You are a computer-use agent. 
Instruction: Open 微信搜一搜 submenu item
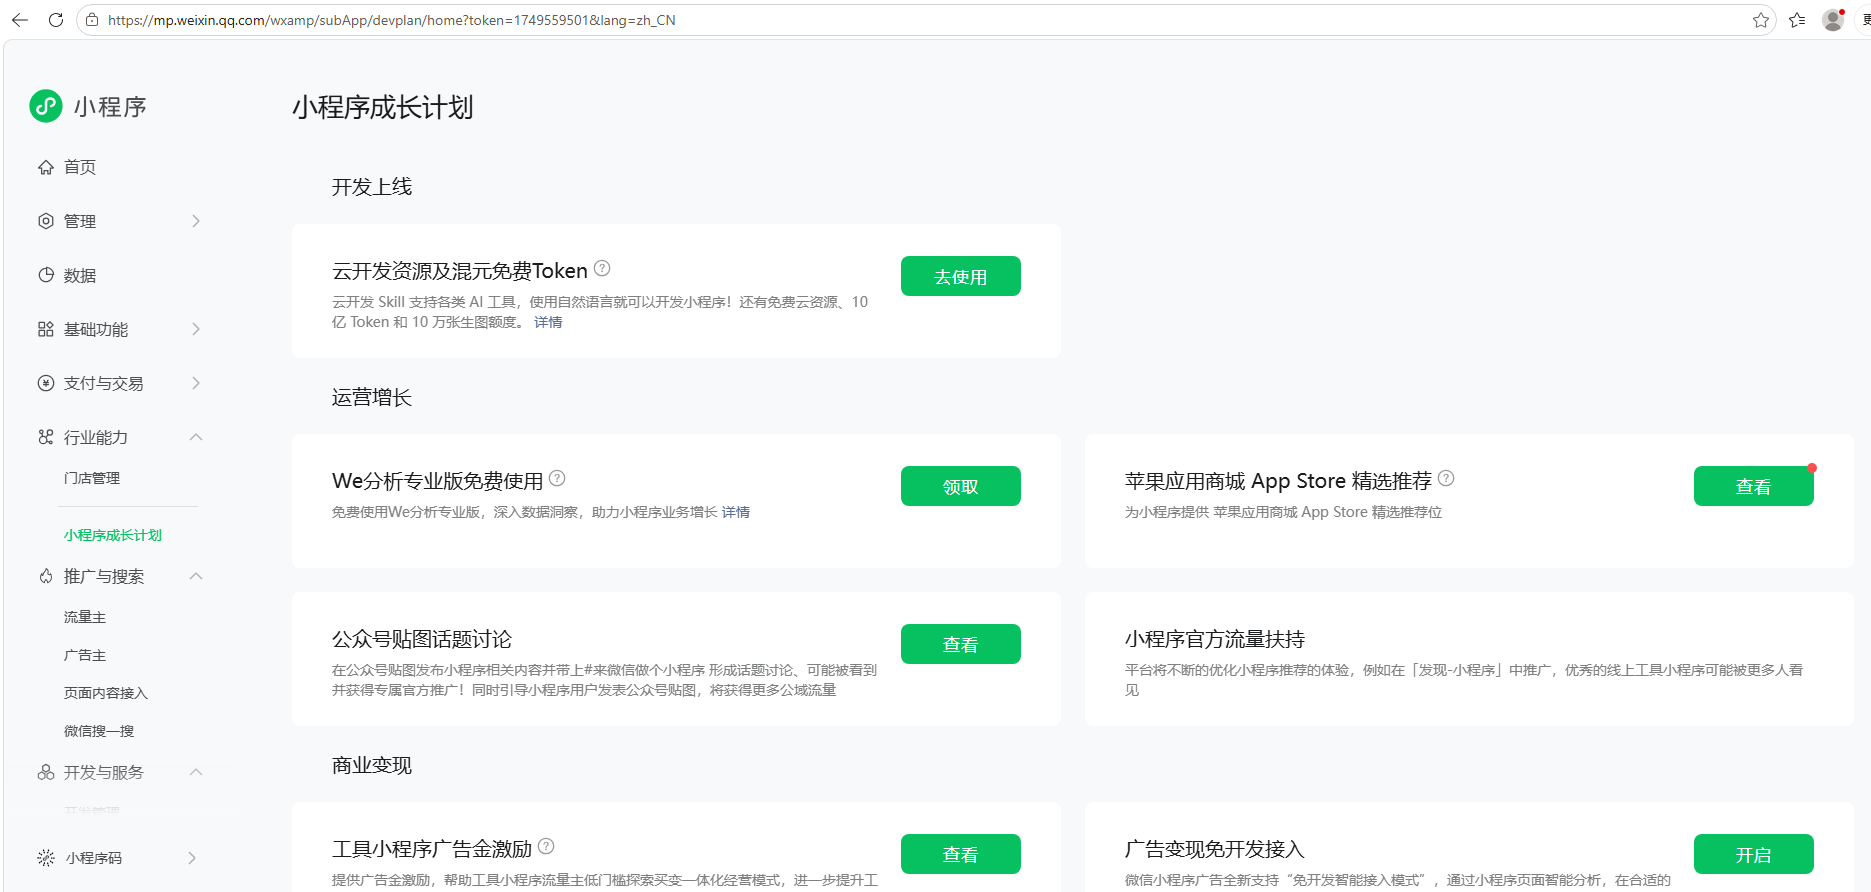[x=99, y=731]
